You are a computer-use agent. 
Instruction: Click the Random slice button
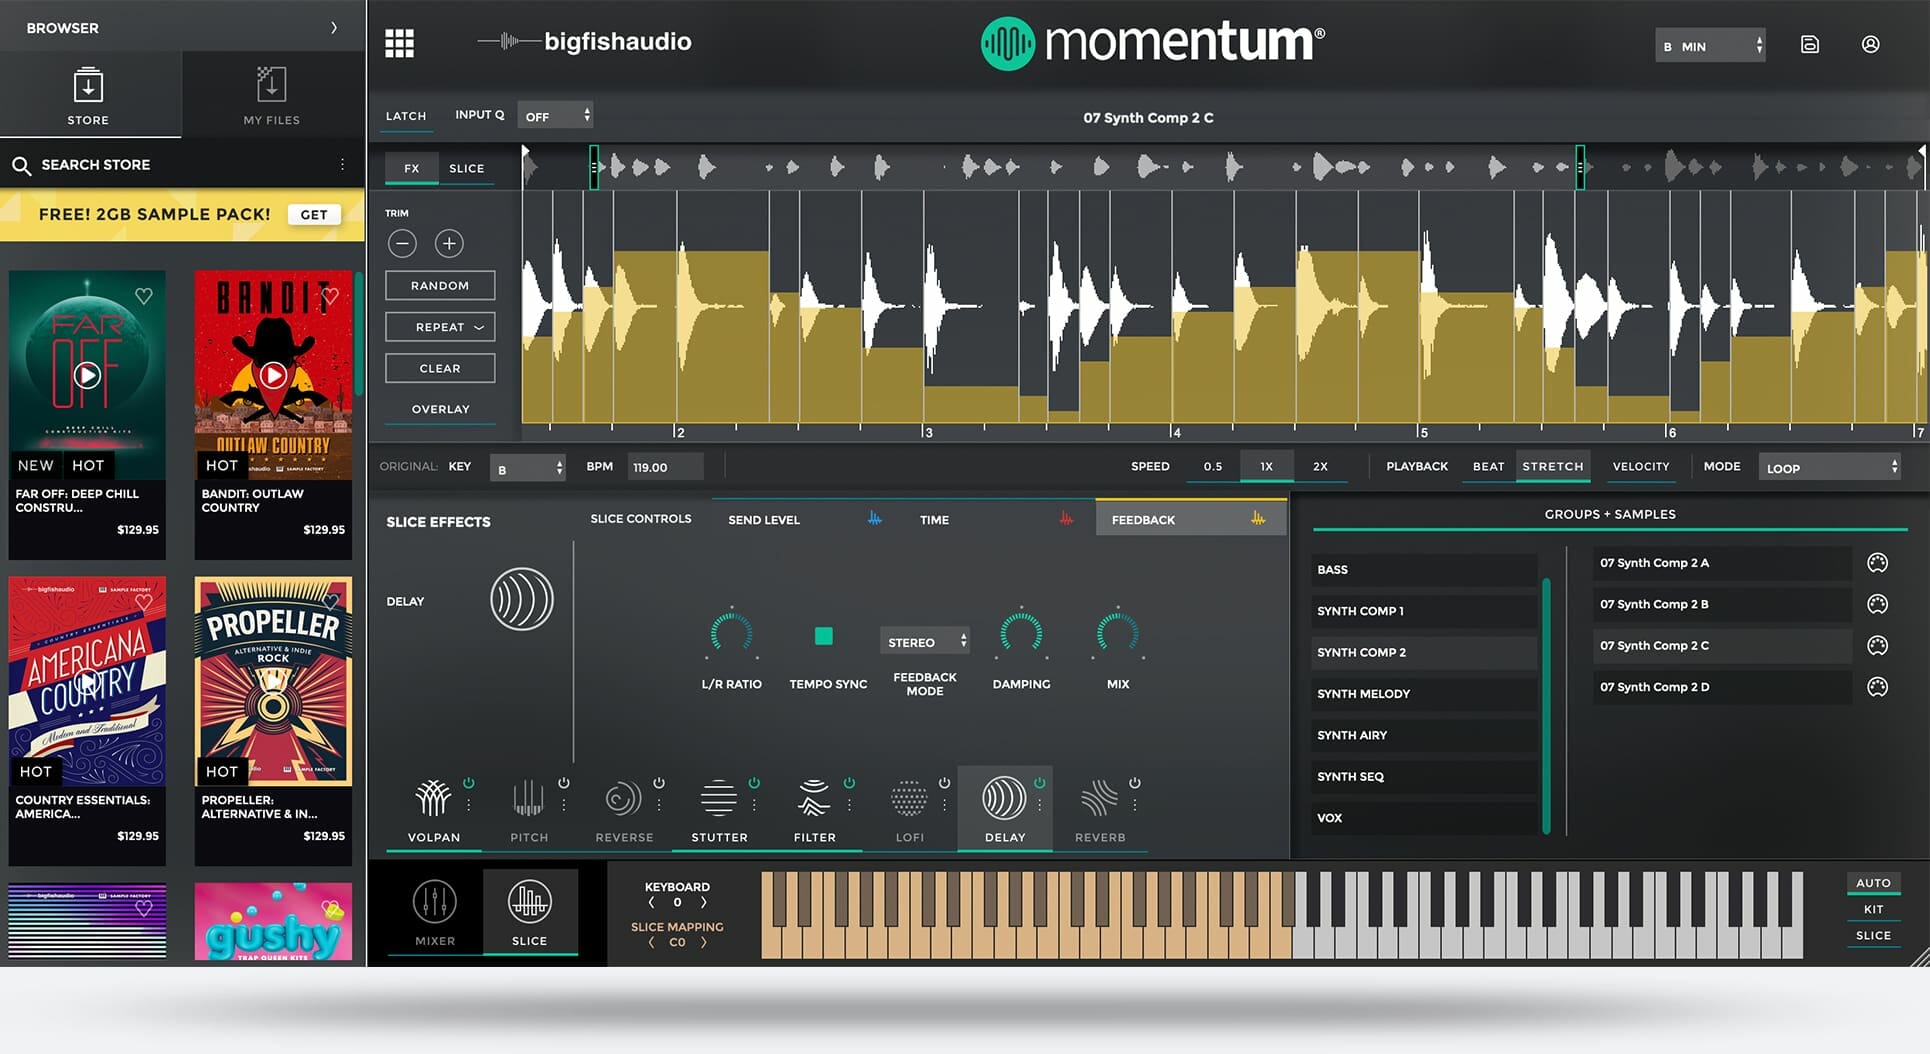[x=439, y=285]
